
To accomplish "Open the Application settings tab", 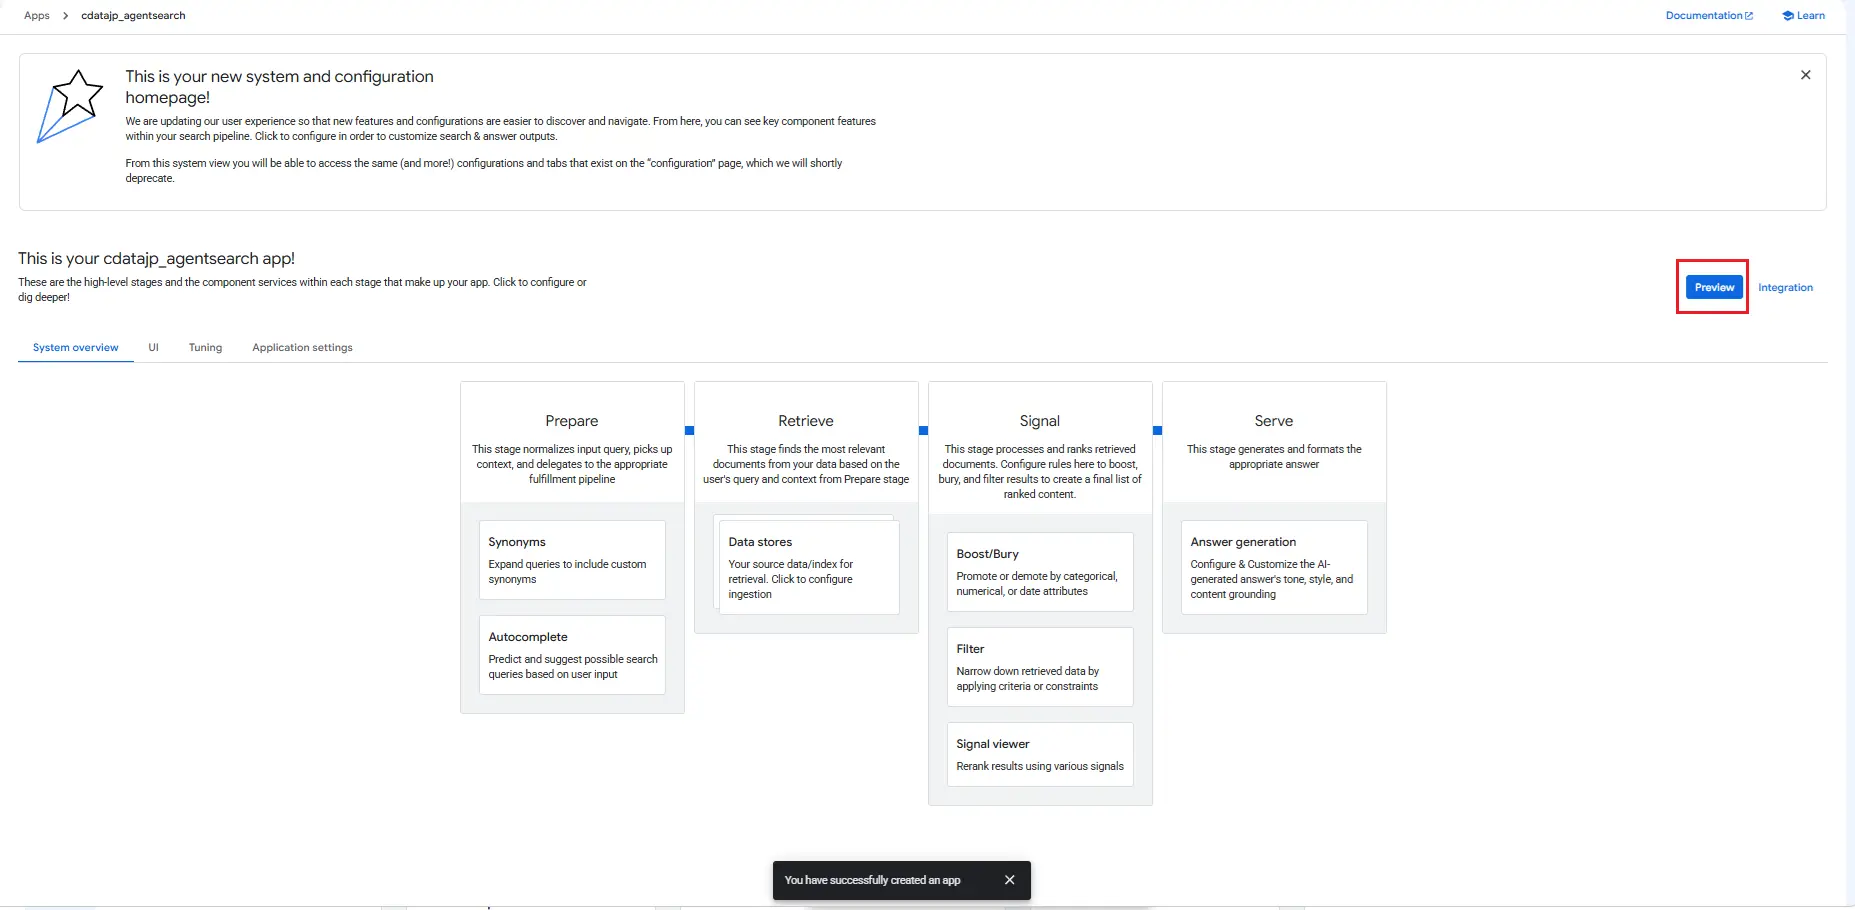I will pos(302,348).
